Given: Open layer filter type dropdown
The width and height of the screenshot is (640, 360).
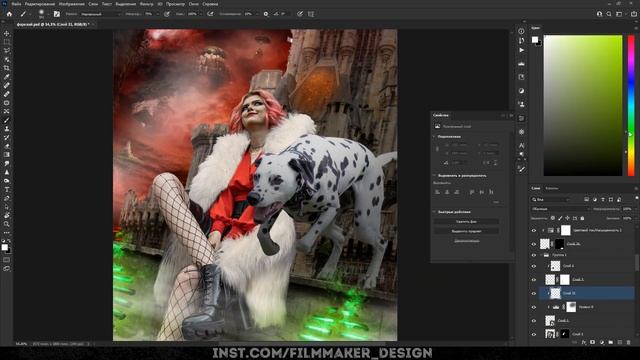Looking at the screenshot, I should [551, 199].
